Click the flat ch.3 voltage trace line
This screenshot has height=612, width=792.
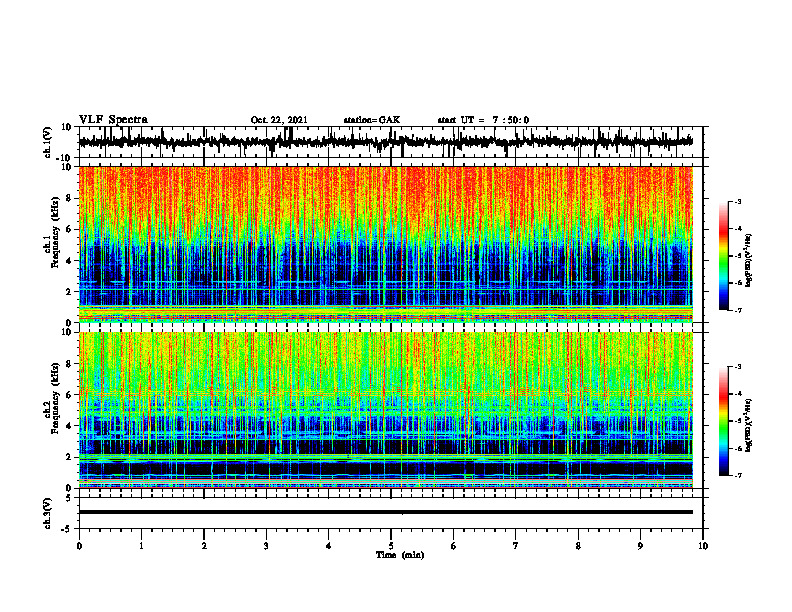point(385,512)
